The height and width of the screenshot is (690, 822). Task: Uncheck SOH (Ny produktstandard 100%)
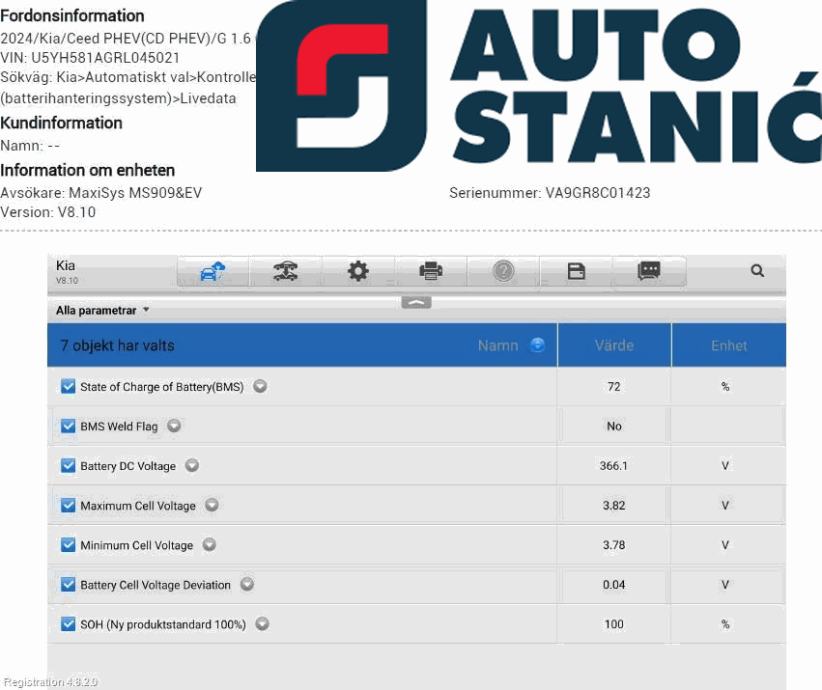coord(68,624)
